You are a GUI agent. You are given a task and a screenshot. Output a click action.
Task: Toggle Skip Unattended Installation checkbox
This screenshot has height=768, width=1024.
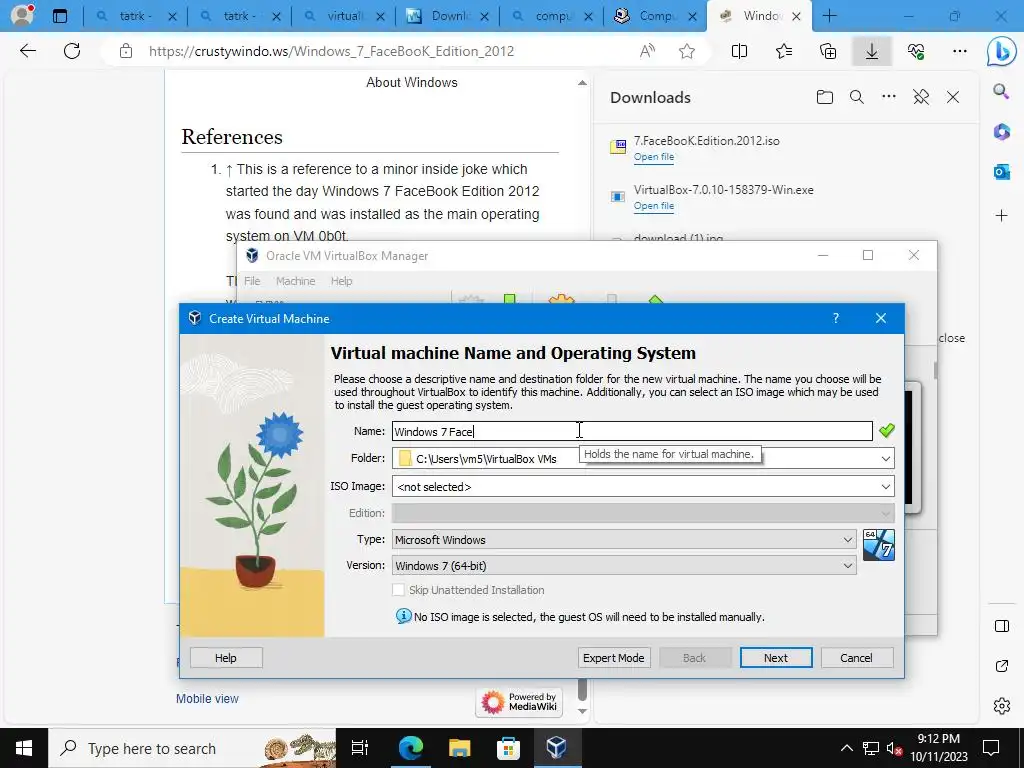[398, 590]
